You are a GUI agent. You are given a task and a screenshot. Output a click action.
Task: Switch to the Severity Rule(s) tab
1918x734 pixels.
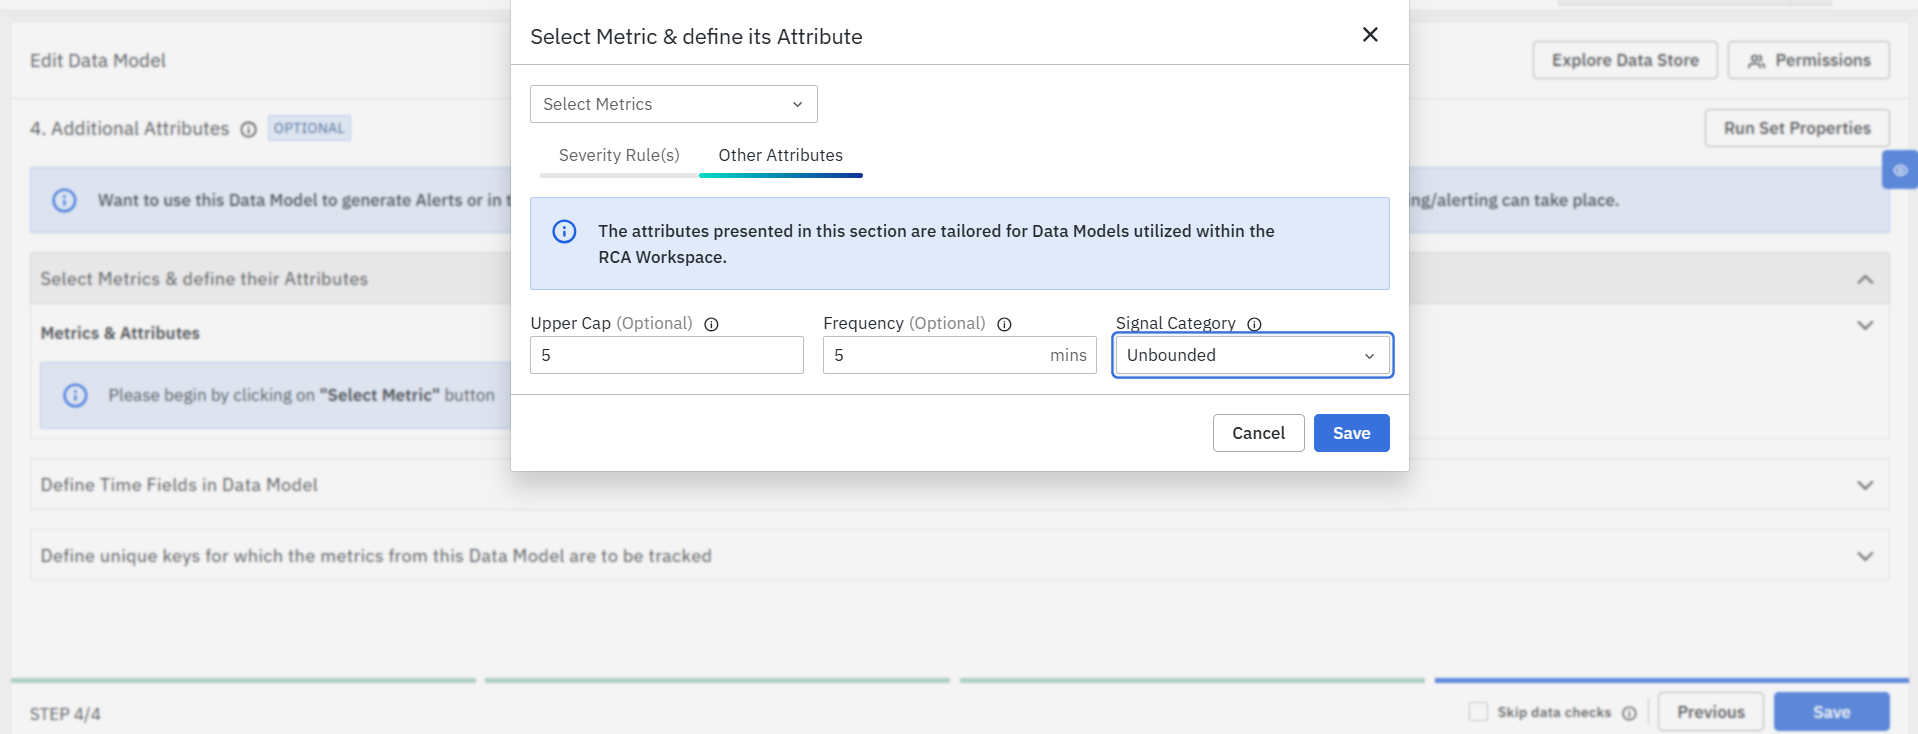pos(619,155)
